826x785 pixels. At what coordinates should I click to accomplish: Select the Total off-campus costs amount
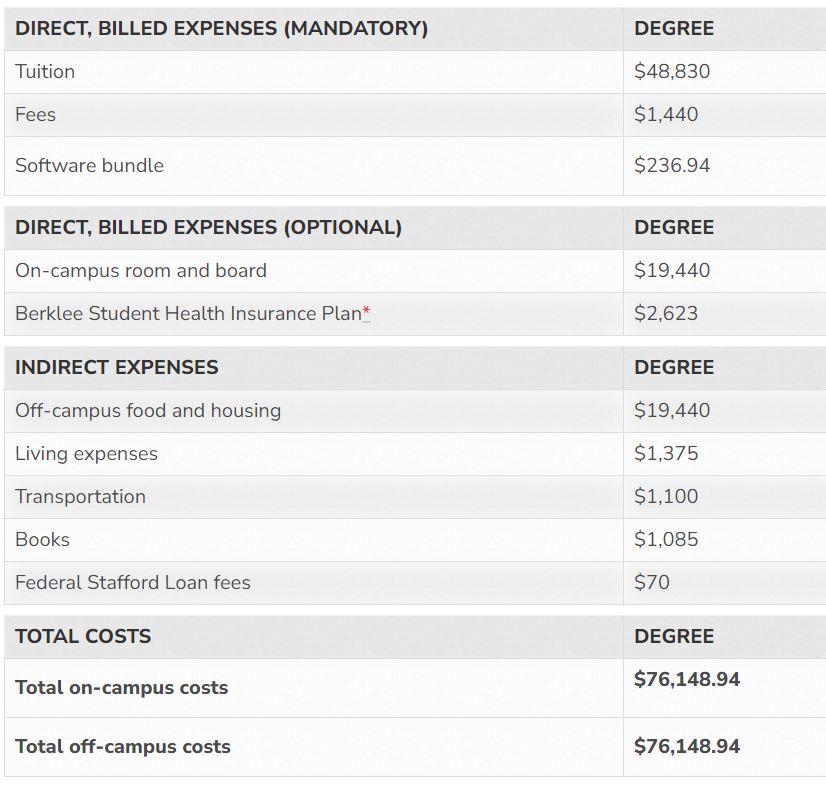(x=687, y=747)
